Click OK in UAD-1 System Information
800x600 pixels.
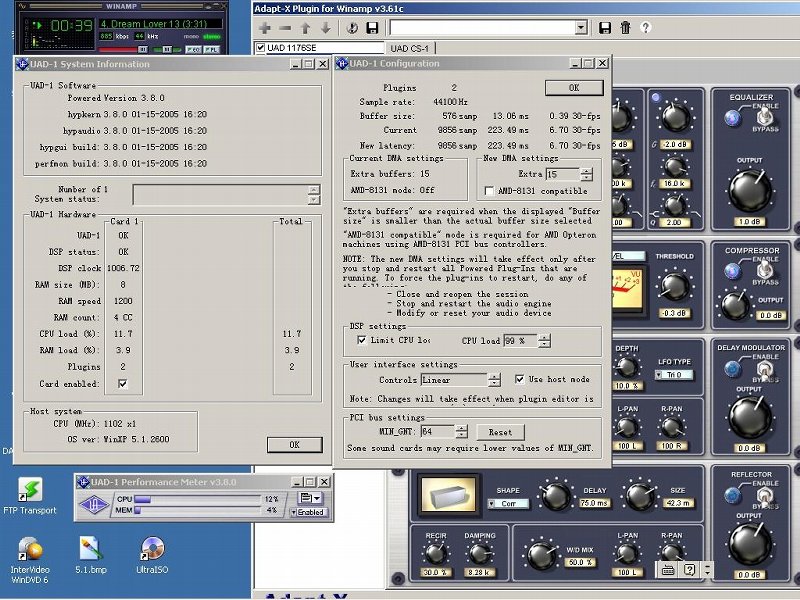click(x=294, y=444)
